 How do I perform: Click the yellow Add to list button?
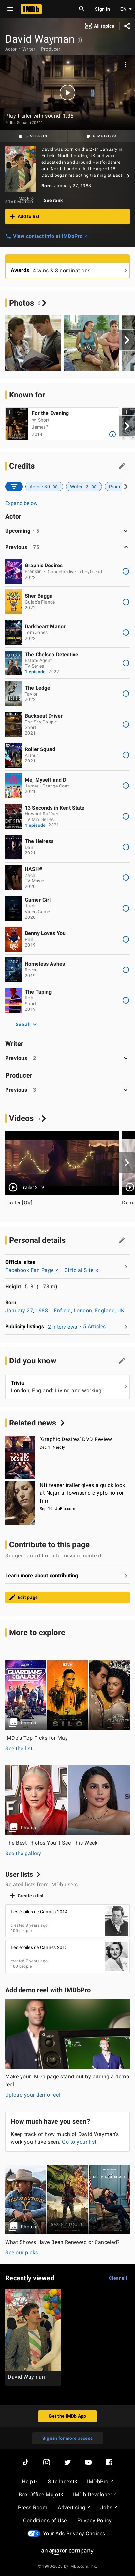67,216
